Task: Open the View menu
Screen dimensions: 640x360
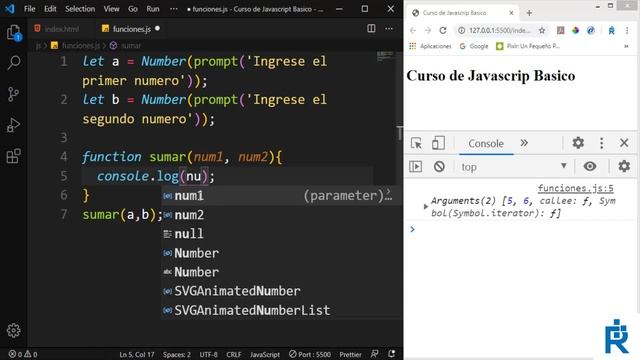Action: pos(111,9)
